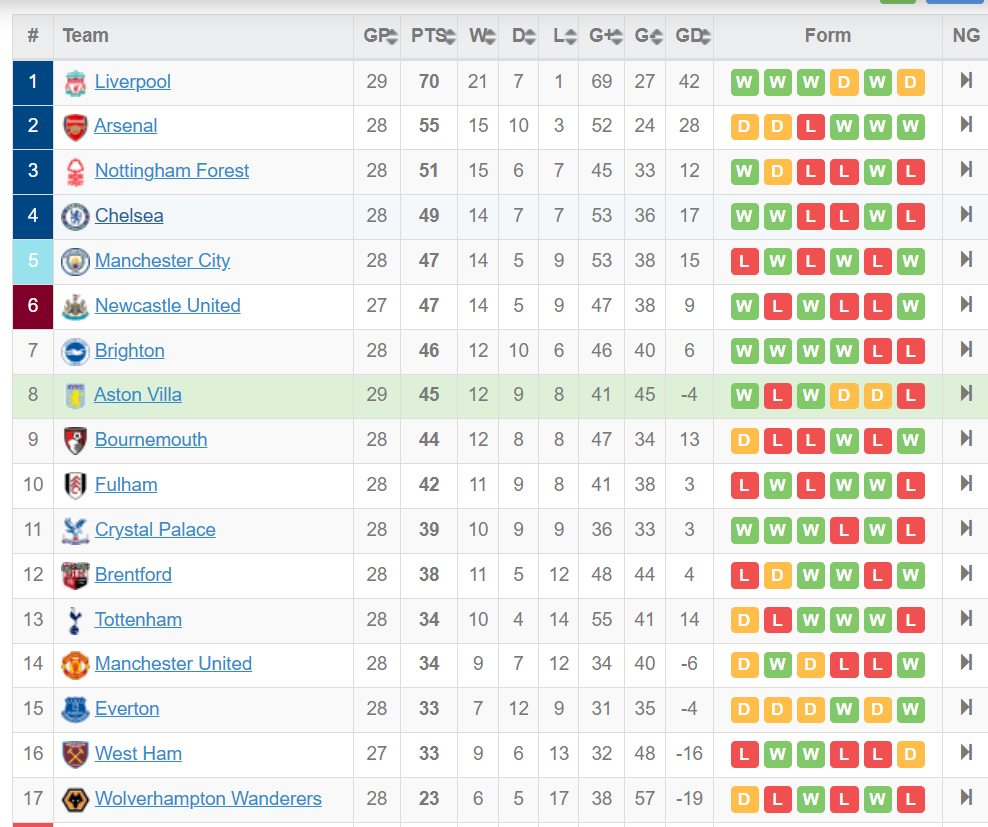Click the Tottenham cockerel crest
This screenshot has width=988, height=827.
[x=75, y=620]
